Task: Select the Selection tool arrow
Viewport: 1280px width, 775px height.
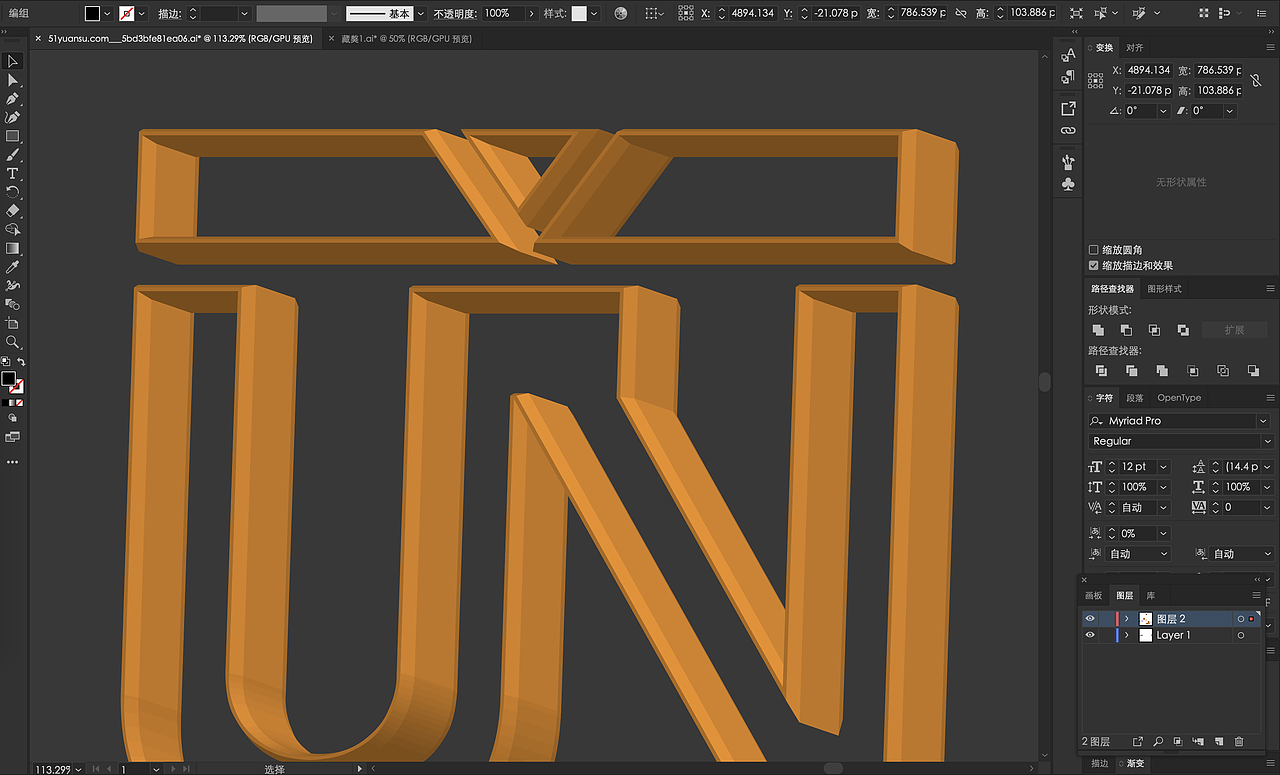Action: (x=13, y=62)
